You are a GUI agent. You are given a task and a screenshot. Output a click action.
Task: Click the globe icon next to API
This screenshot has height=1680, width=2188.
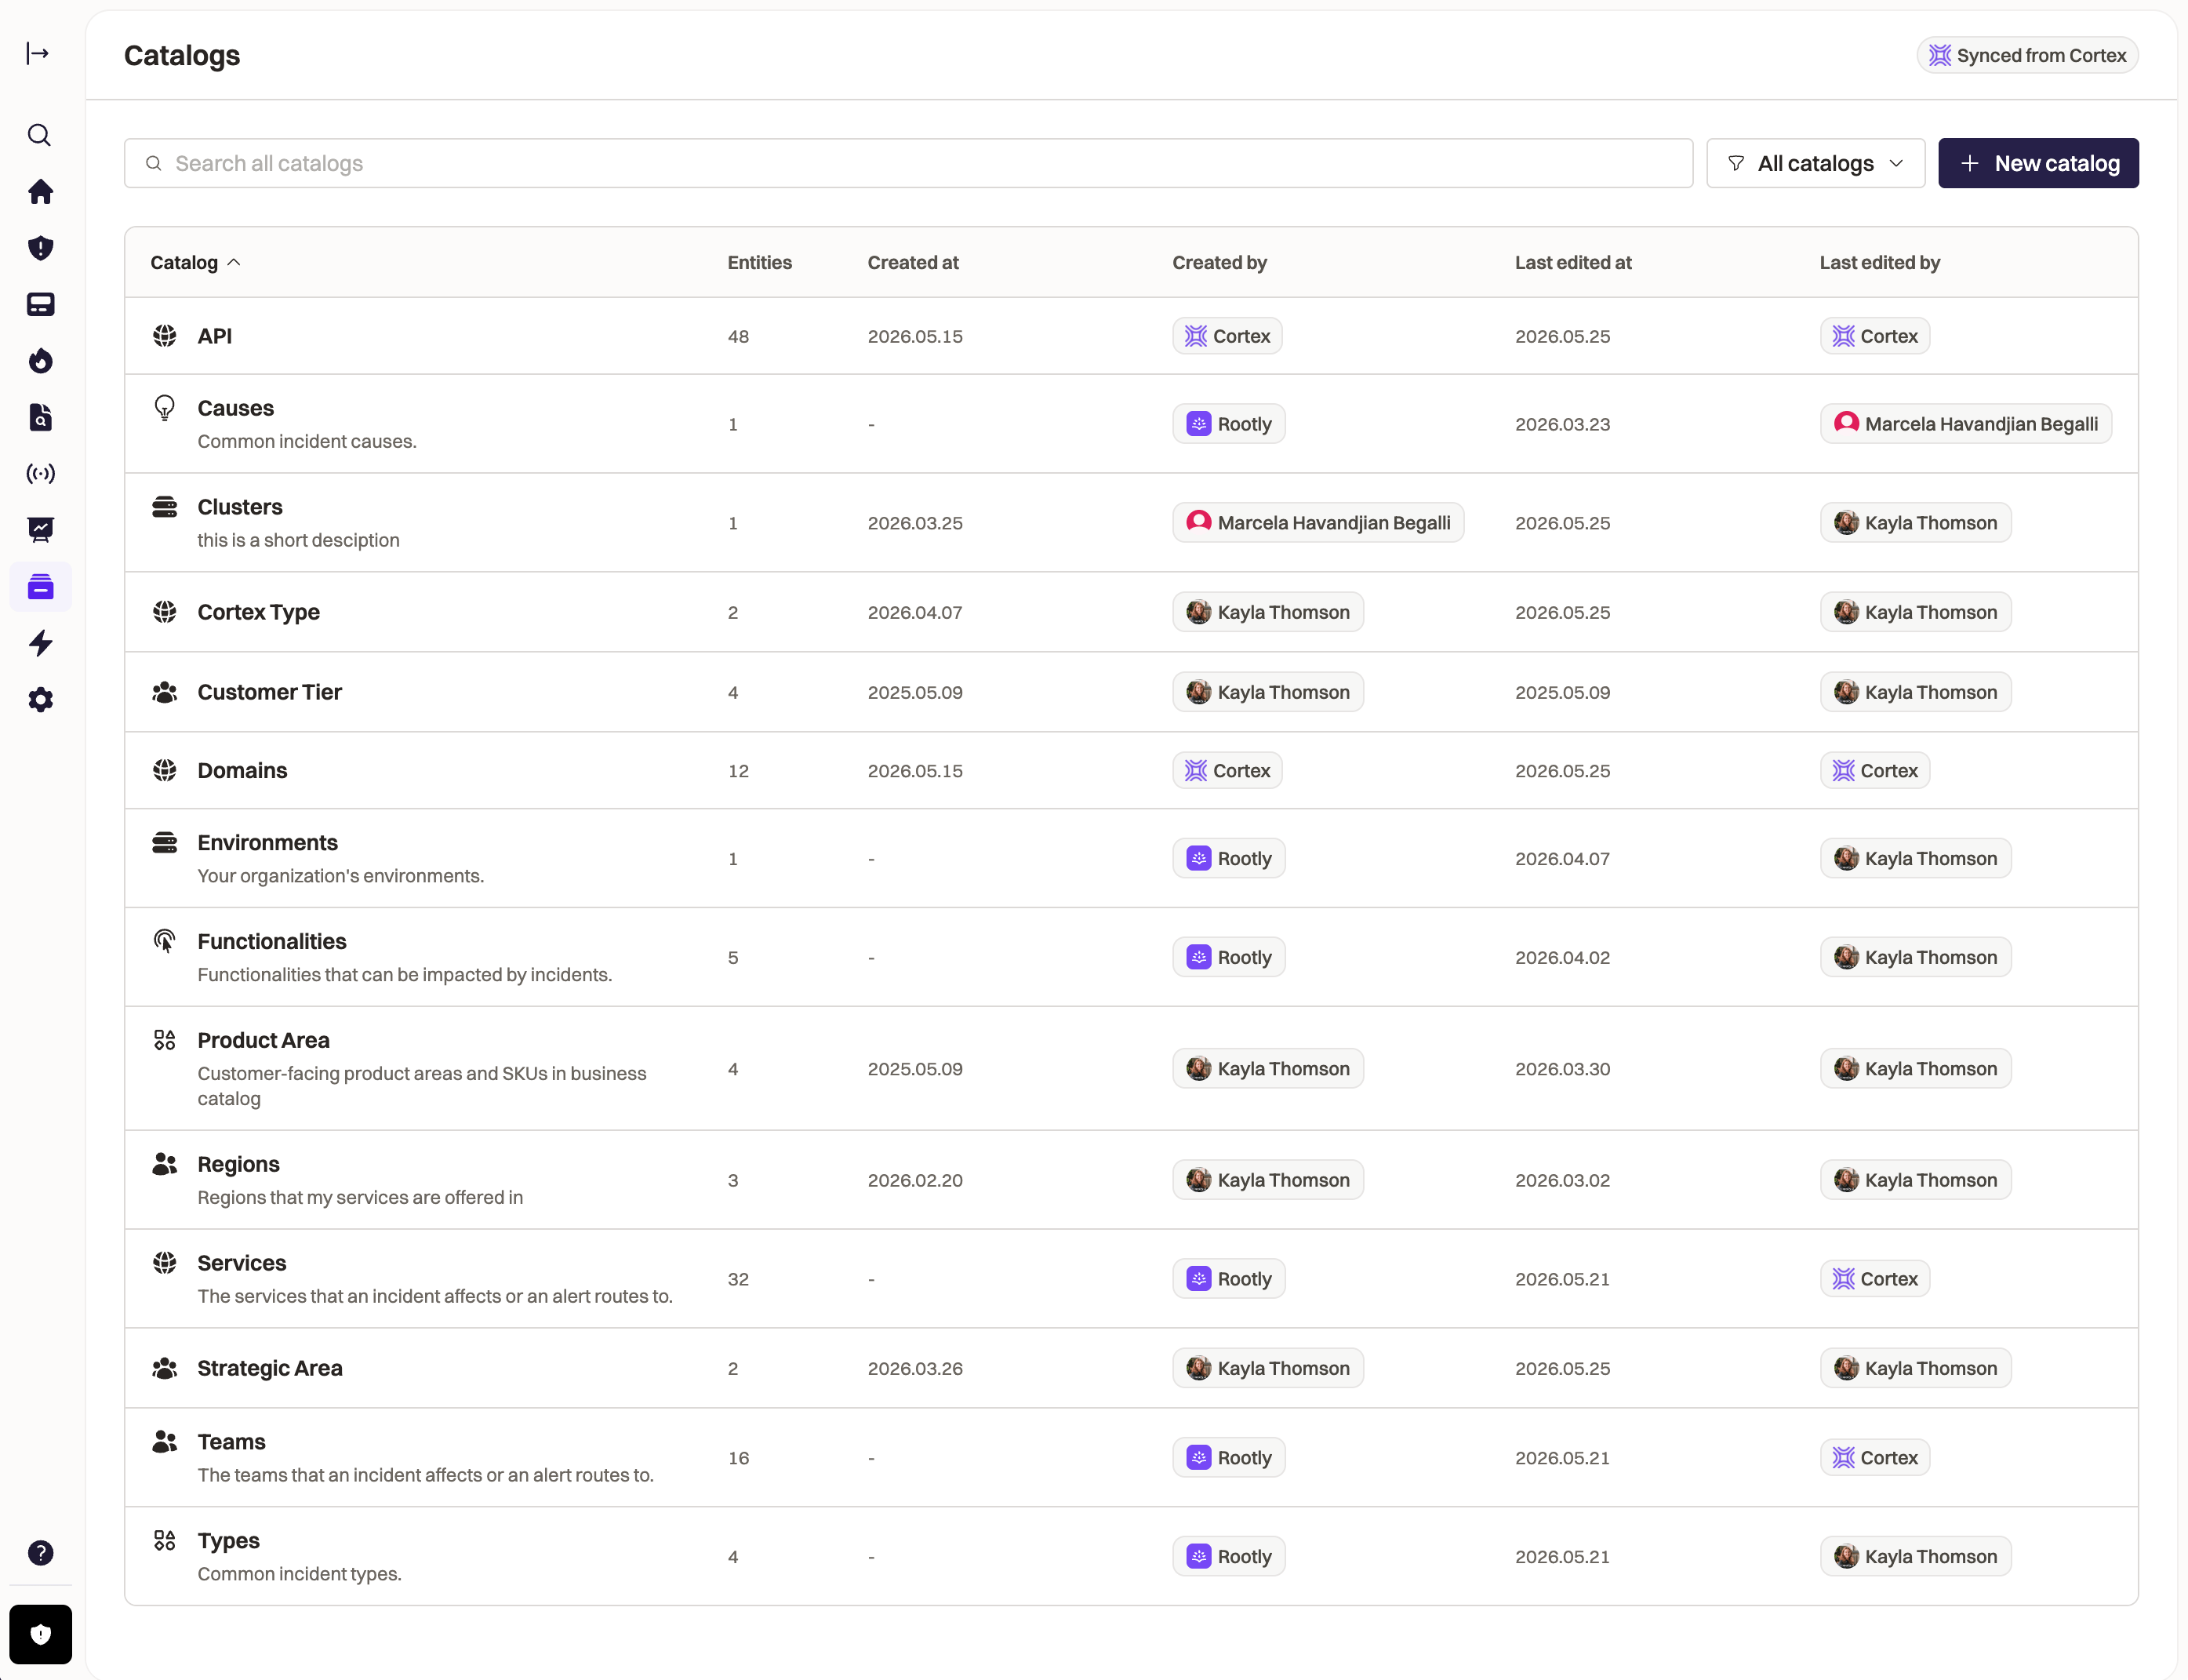click(165, 336)
